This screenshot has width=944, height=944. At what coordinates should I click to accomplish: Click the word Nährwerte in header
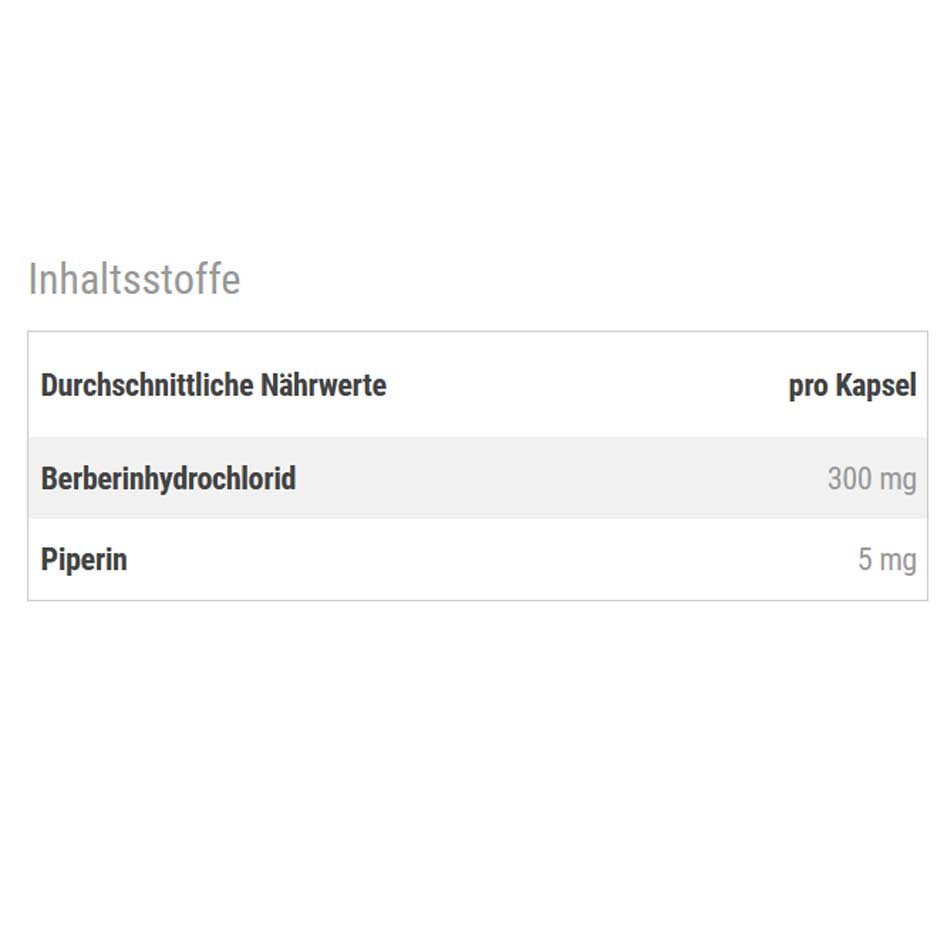(323, 385)
